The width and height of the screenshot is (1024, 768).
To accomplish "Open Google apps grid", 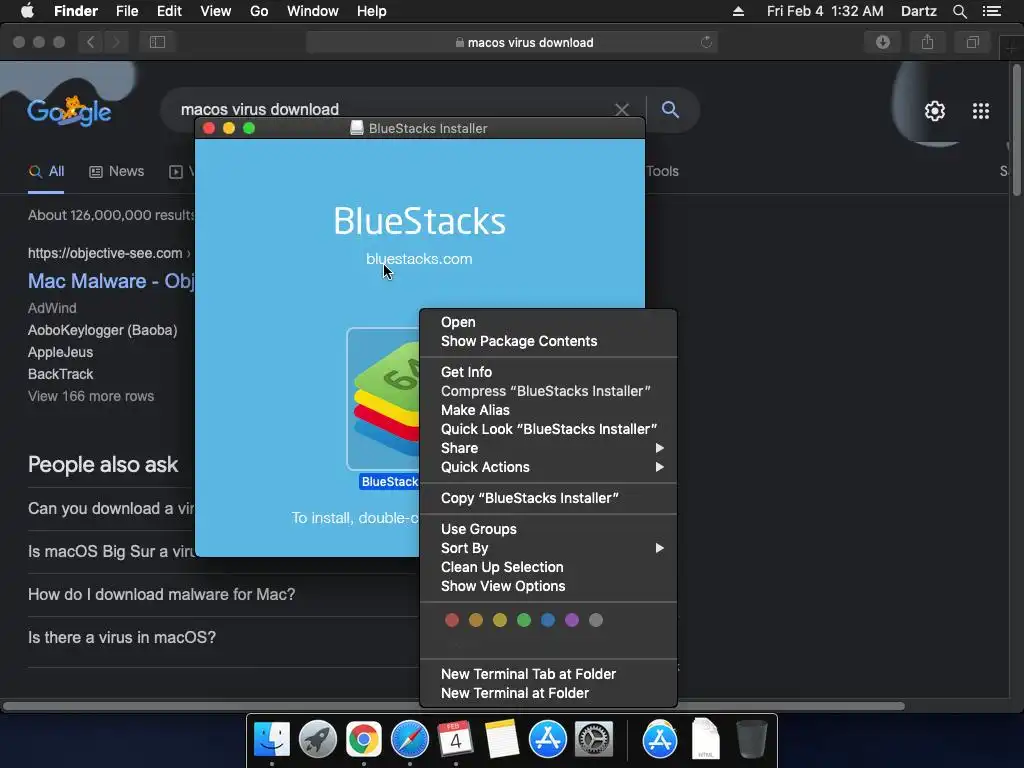I will 981,111.
